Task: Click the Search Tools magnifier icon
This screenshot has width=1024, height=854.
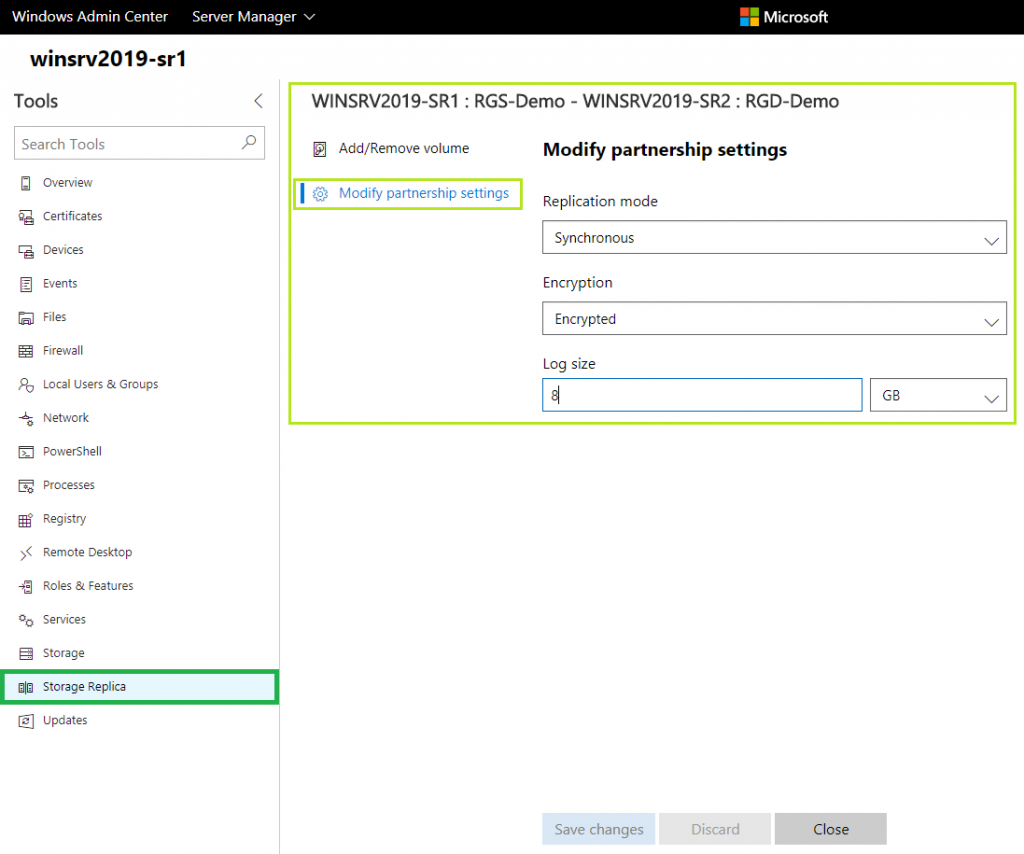Action: (x=248, y=143)
